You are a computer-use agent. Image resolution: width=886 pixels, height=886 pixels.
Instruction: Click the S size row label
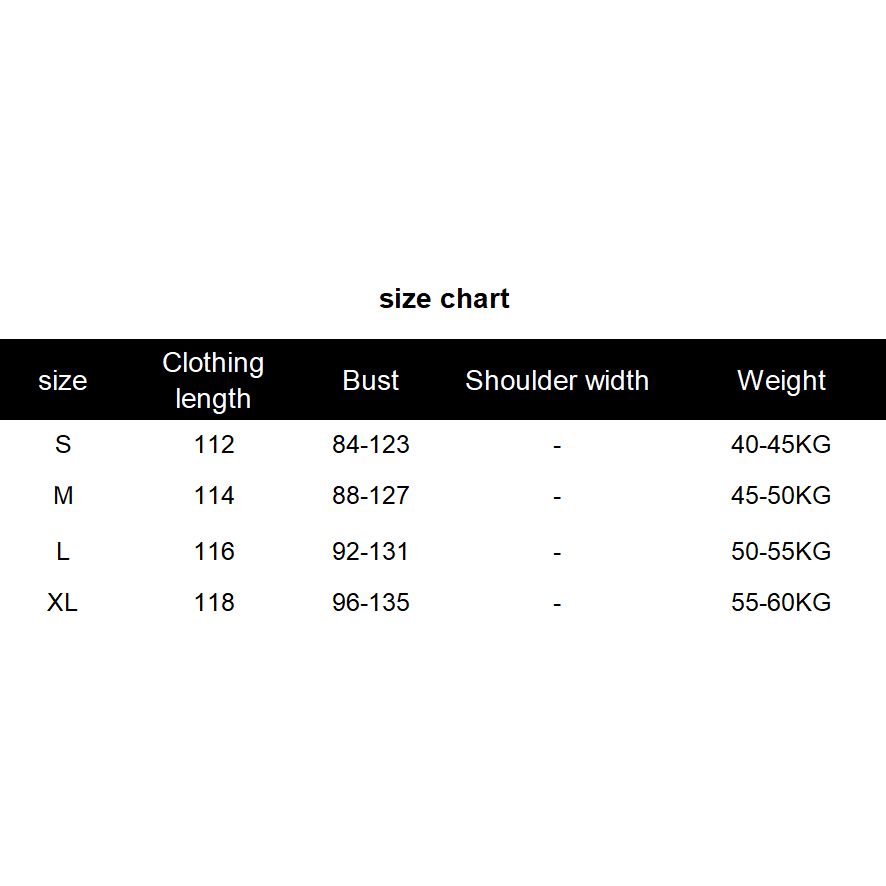tap(63, 444)
